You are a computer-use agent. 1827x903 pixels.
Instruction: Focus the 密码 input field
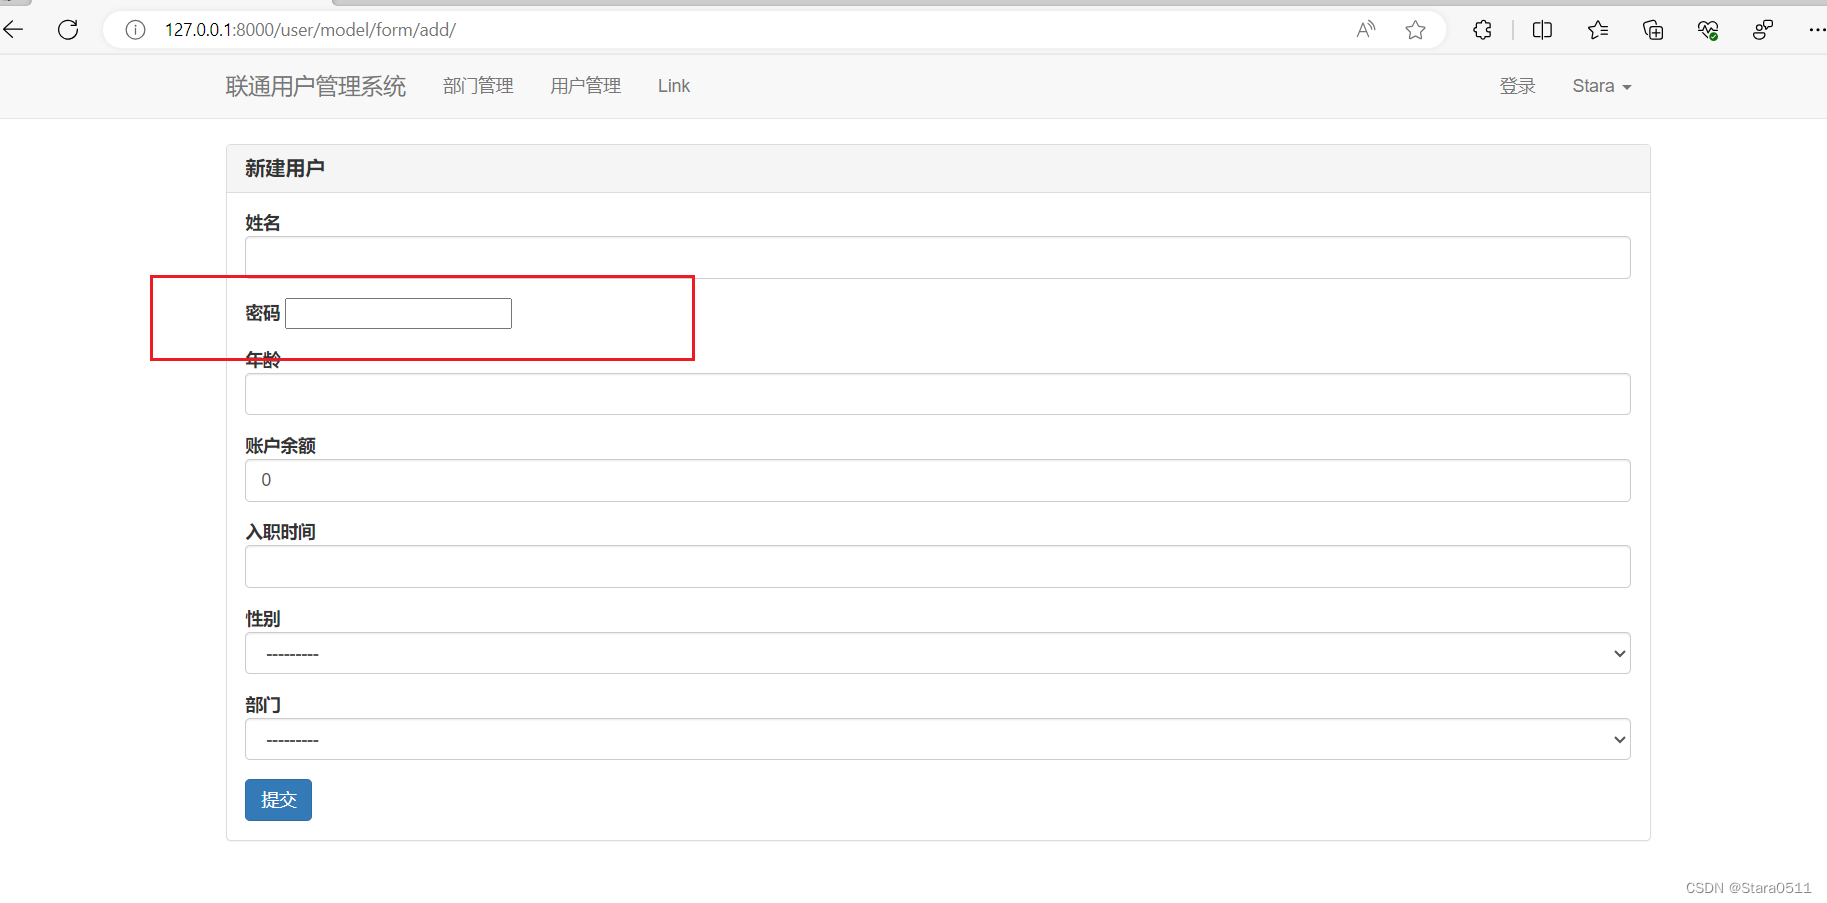tap(398, 313)
